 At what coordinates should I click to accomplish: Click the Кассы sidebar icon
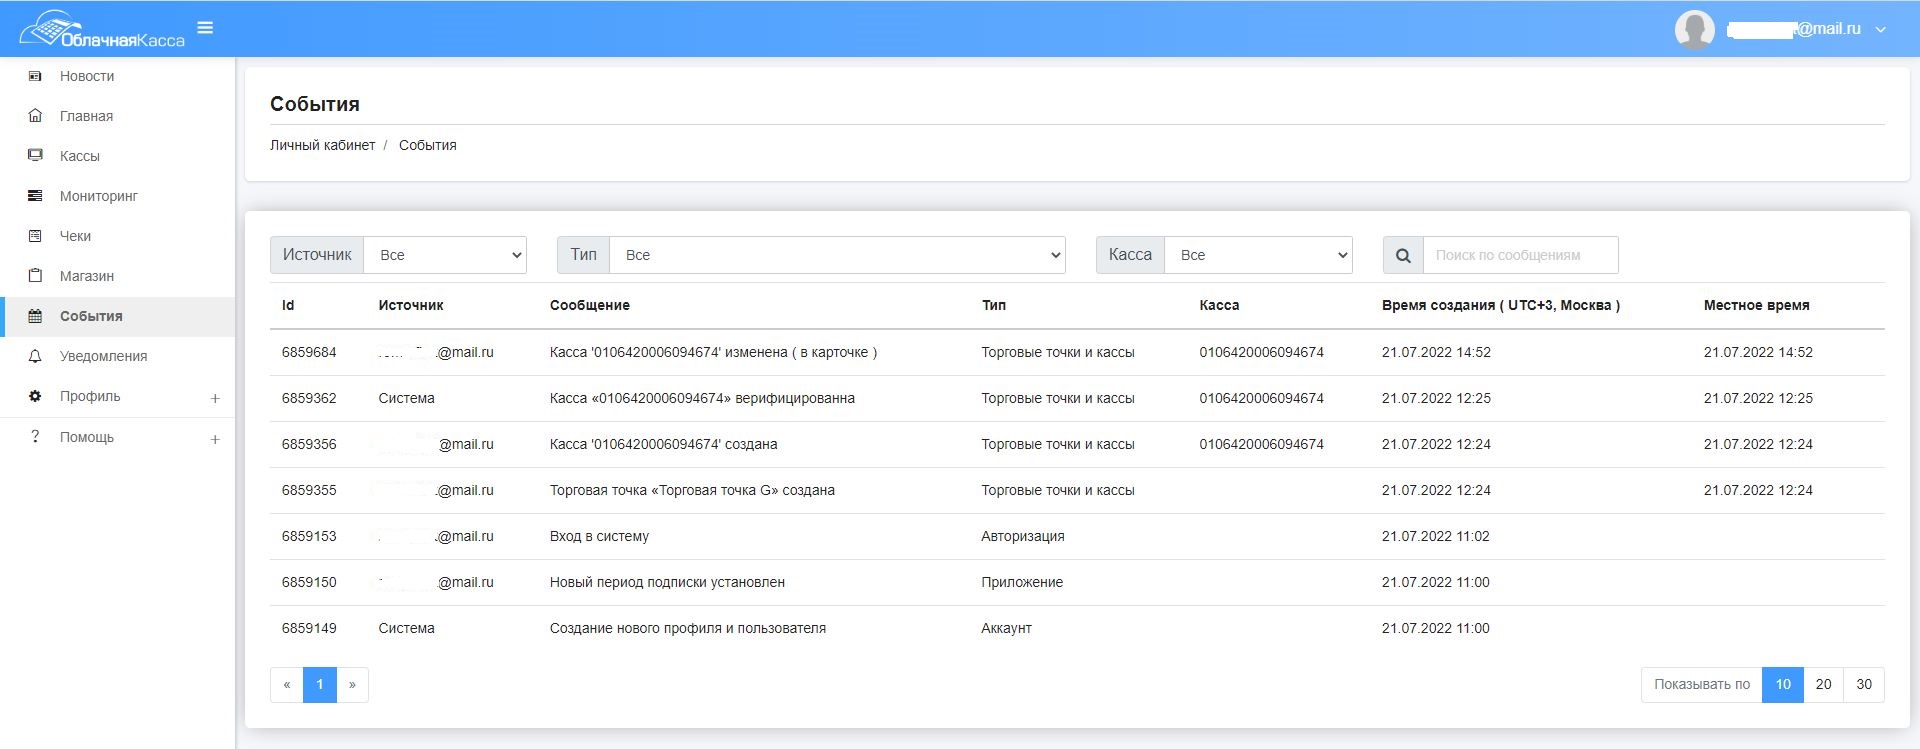tap(35, 156)
